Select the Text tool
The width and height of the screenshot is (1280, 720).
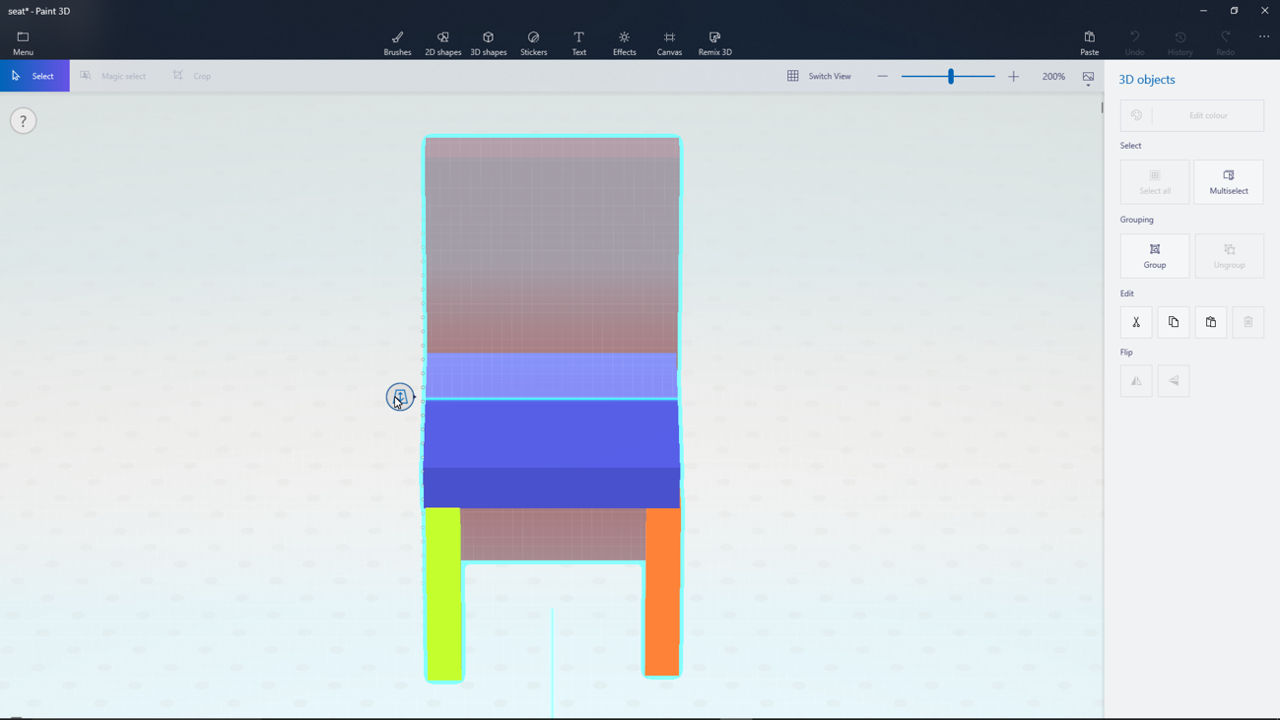tap(579, 43)
